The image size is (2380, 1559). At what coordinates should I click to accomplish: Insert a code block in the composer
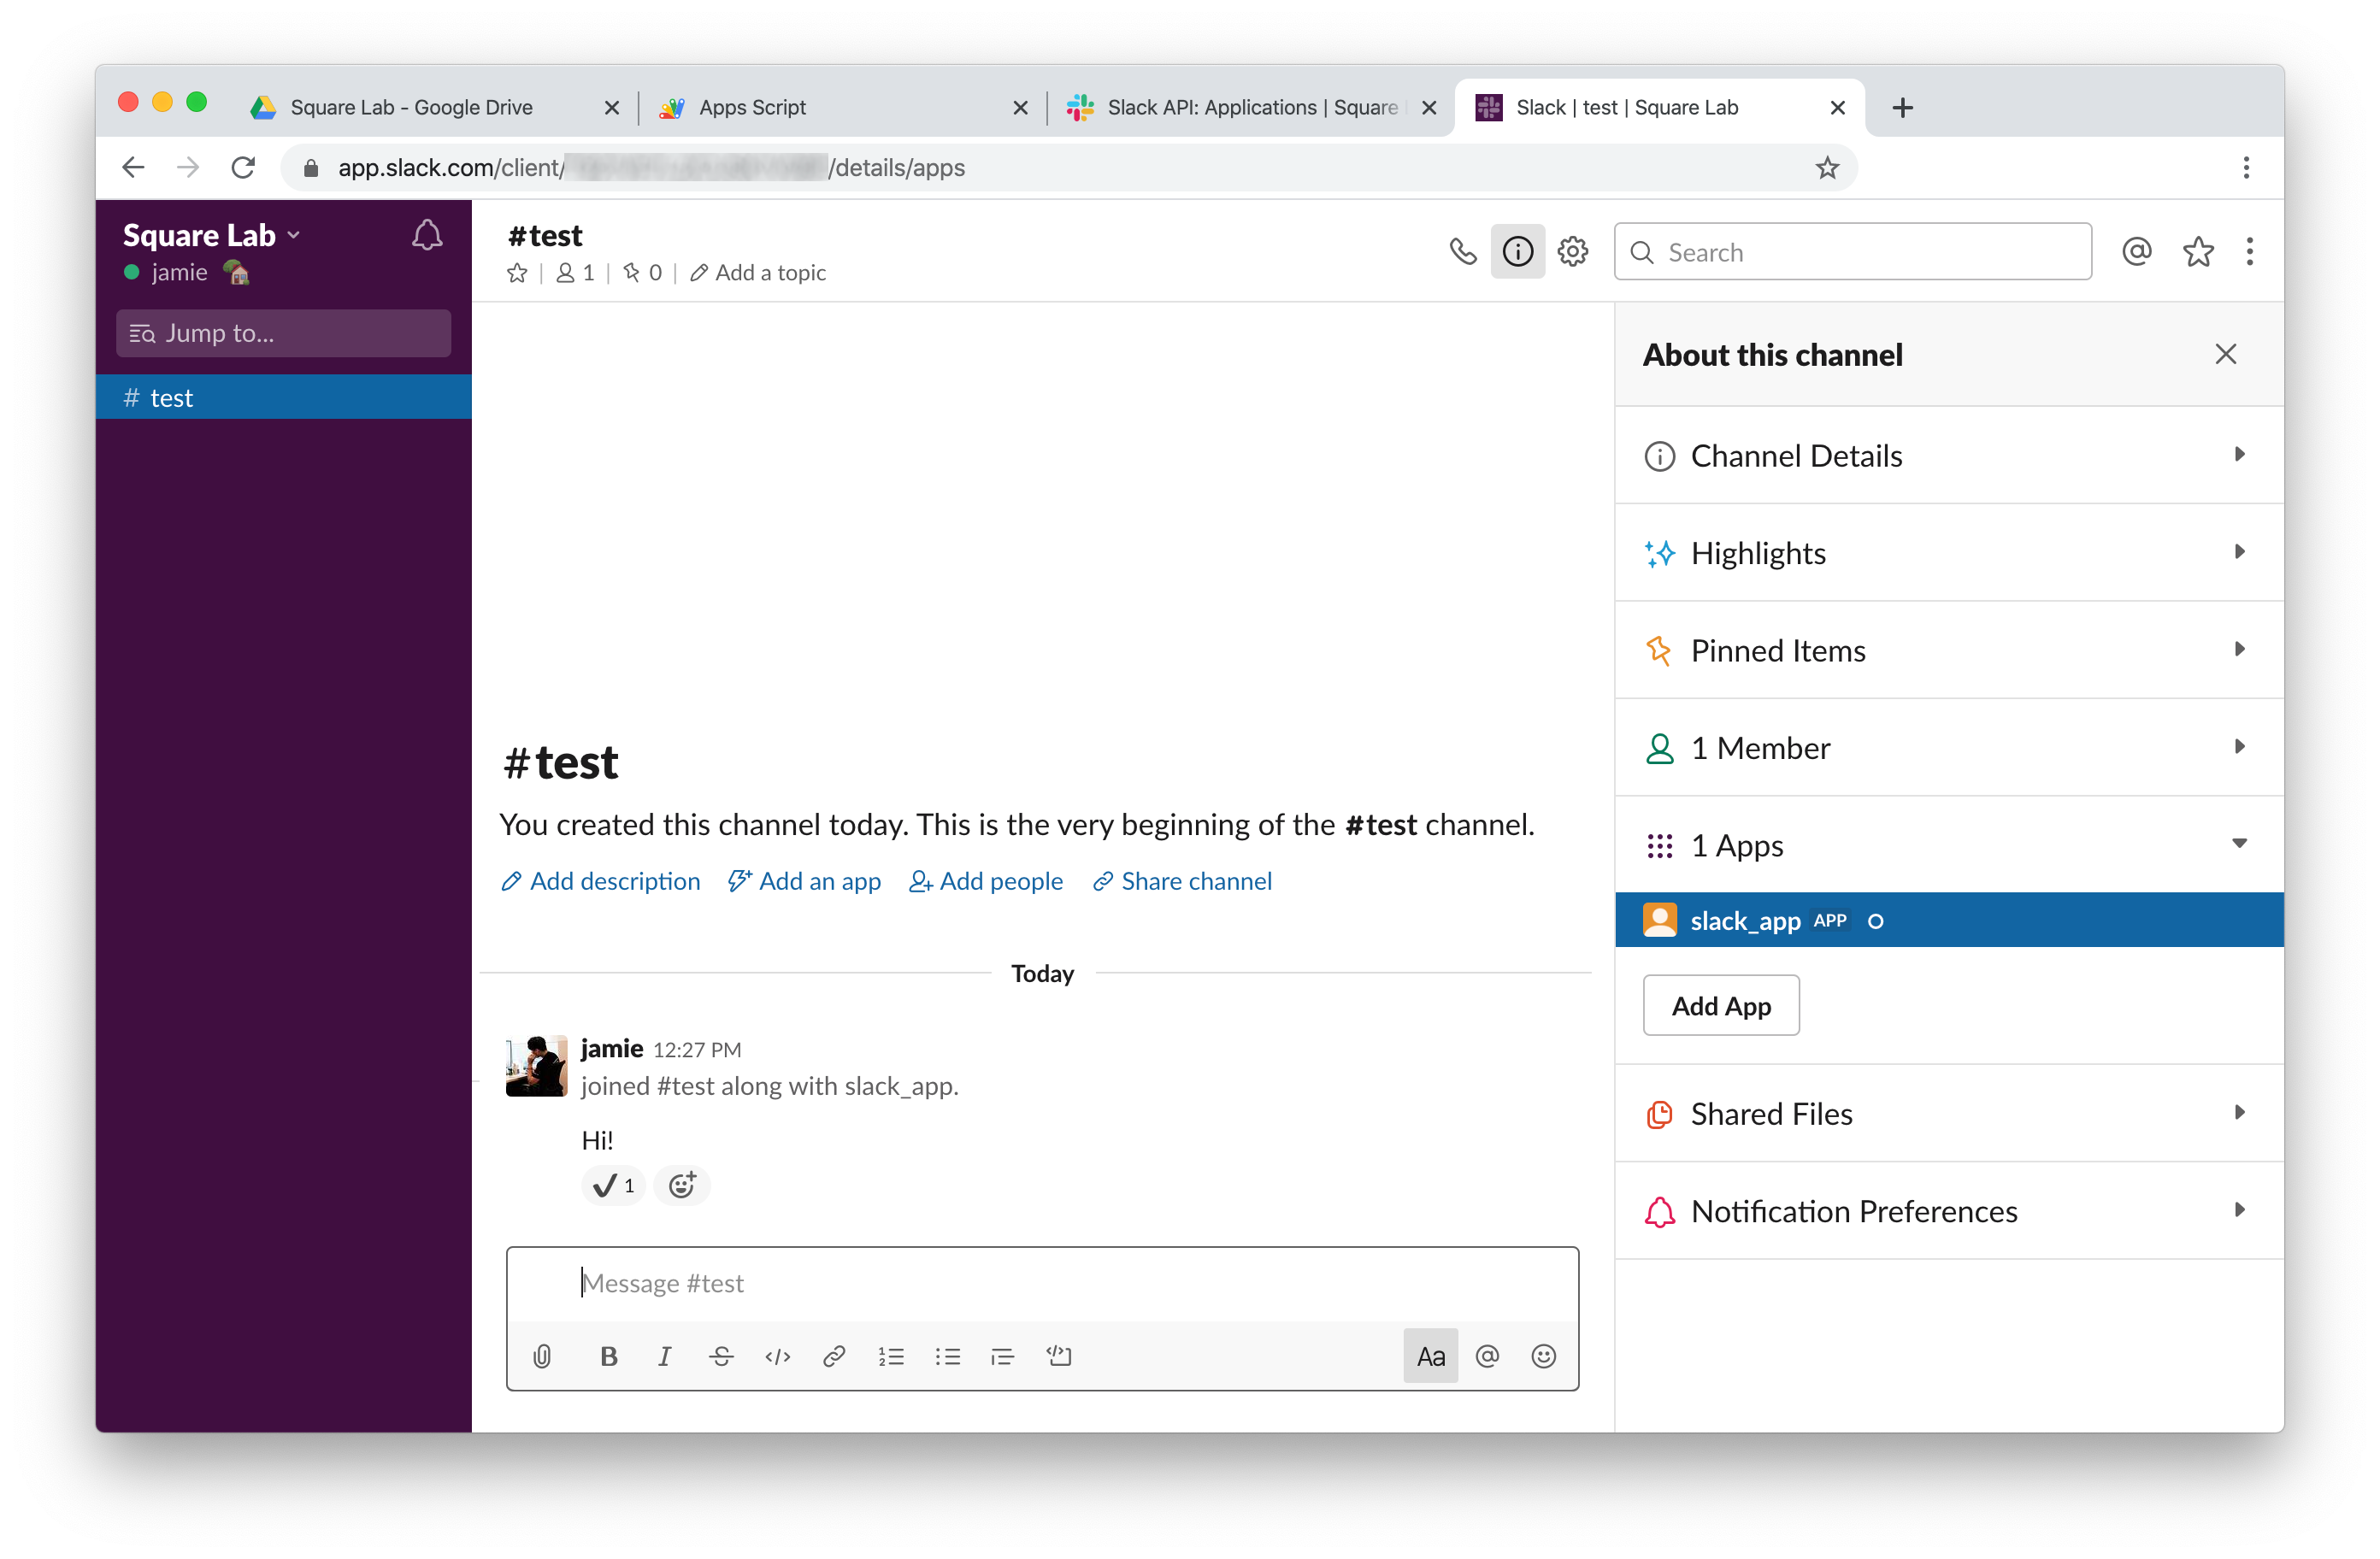point(1059,1356)
